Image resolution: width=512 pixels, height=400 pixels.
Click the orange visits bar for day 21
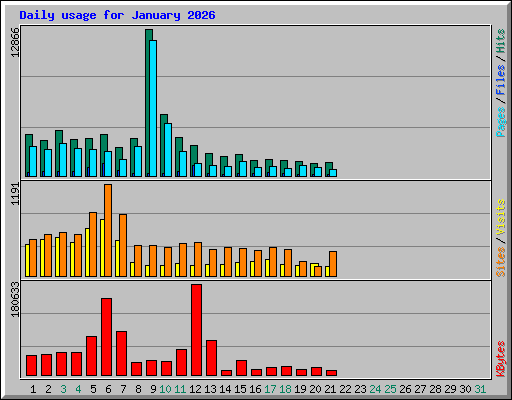[333, 264]
